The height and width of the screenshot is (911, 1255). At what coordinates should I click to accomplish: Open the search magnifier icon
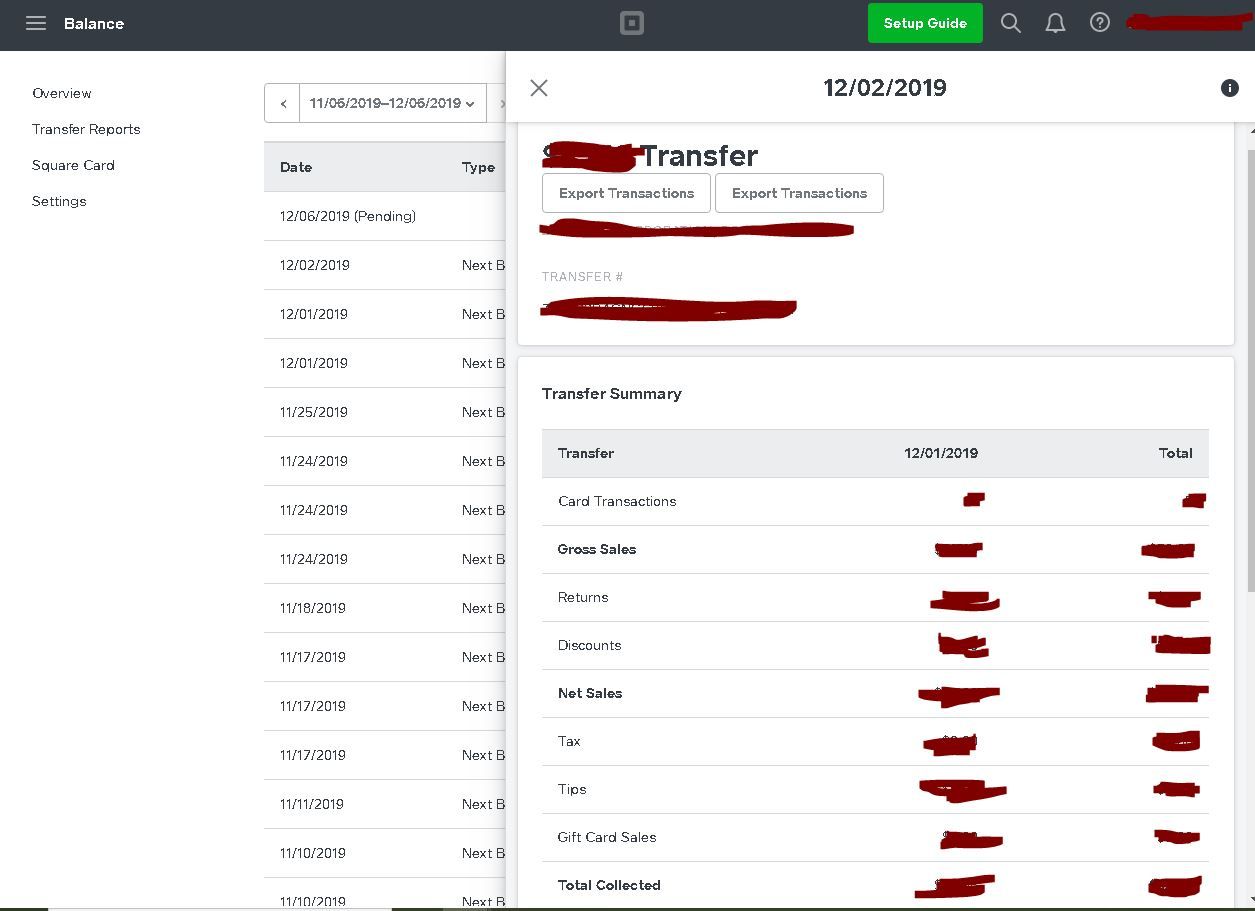pos(1011,23)
